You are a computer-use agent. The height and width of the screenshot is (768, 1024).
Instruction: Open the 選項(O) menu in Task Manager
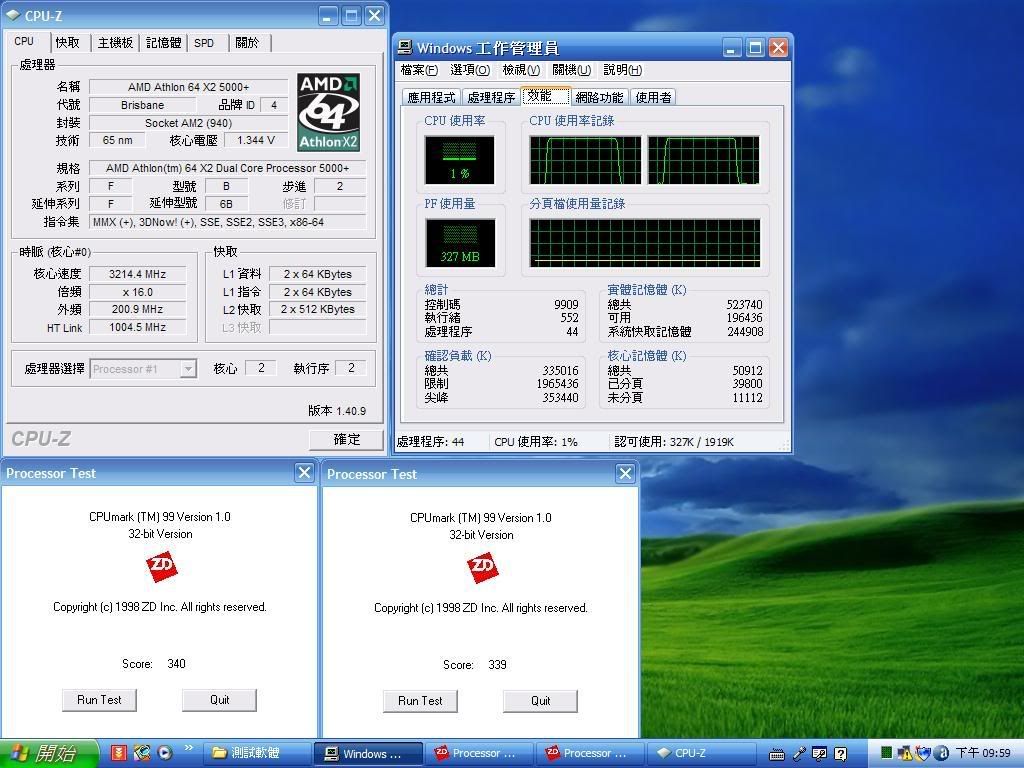470,70
